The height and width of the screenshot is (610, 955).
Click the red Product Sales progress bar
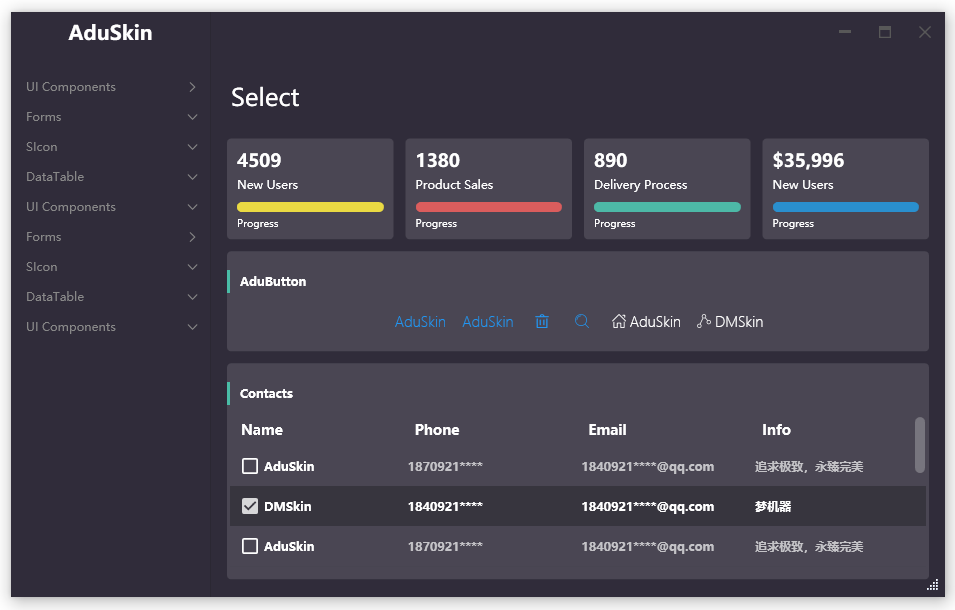pyautogui.click(x=488, y=207)
